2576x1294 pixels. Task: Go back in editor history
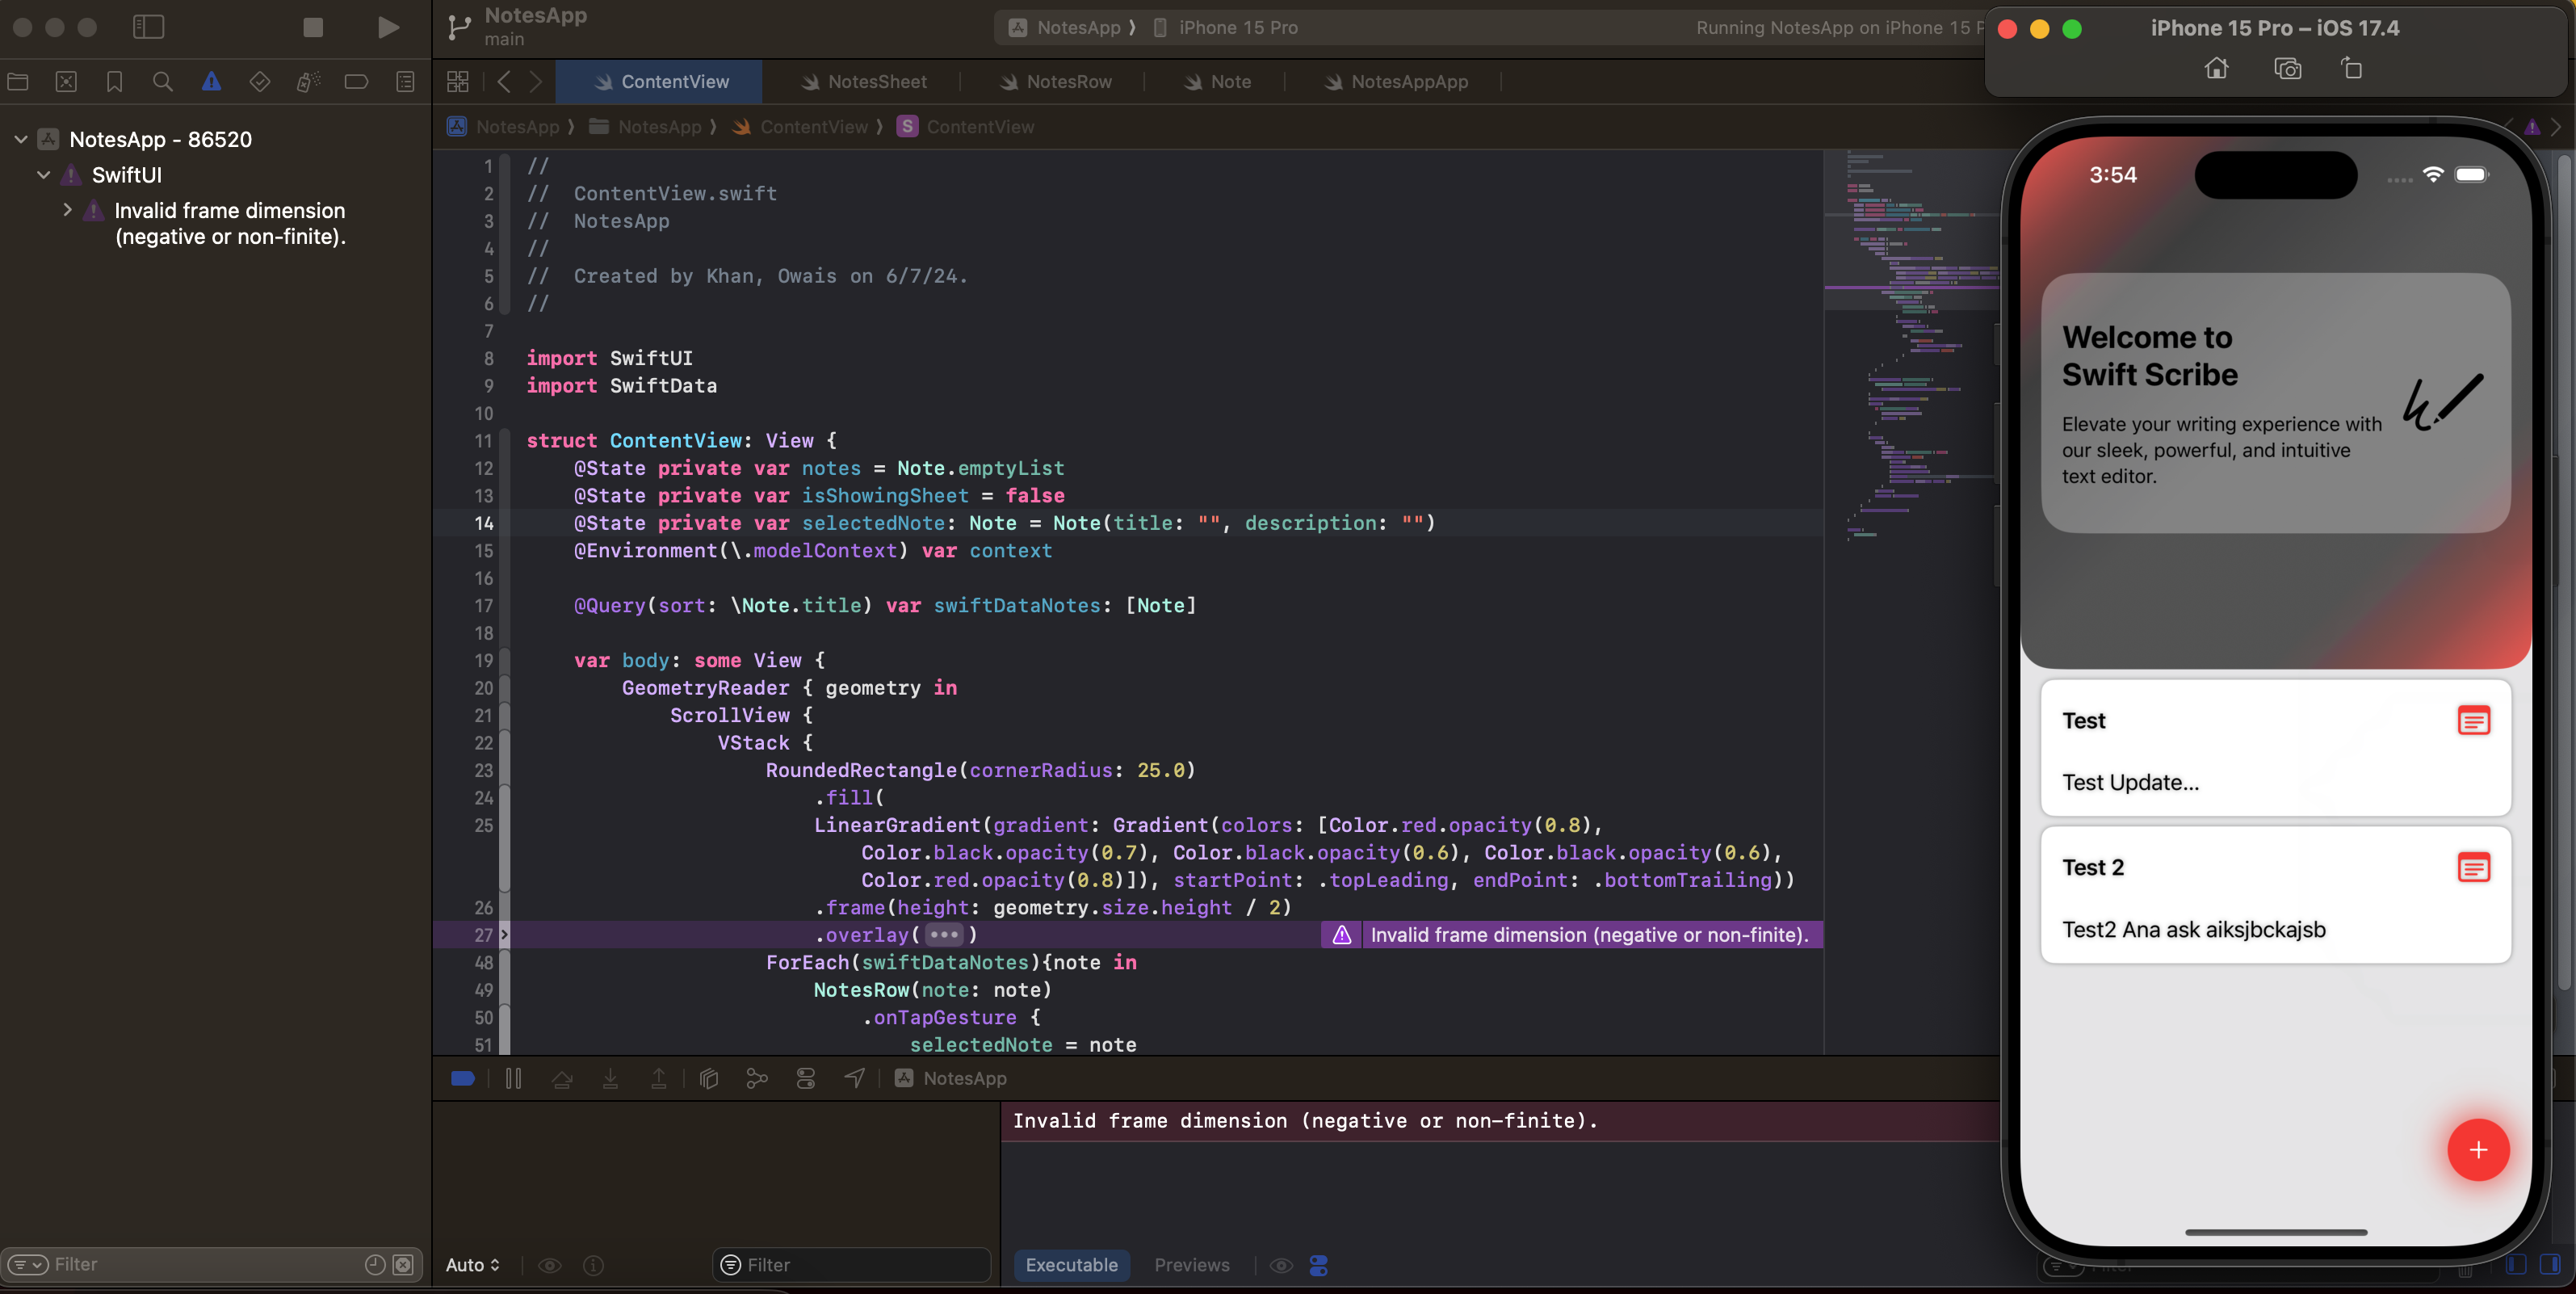504,82
